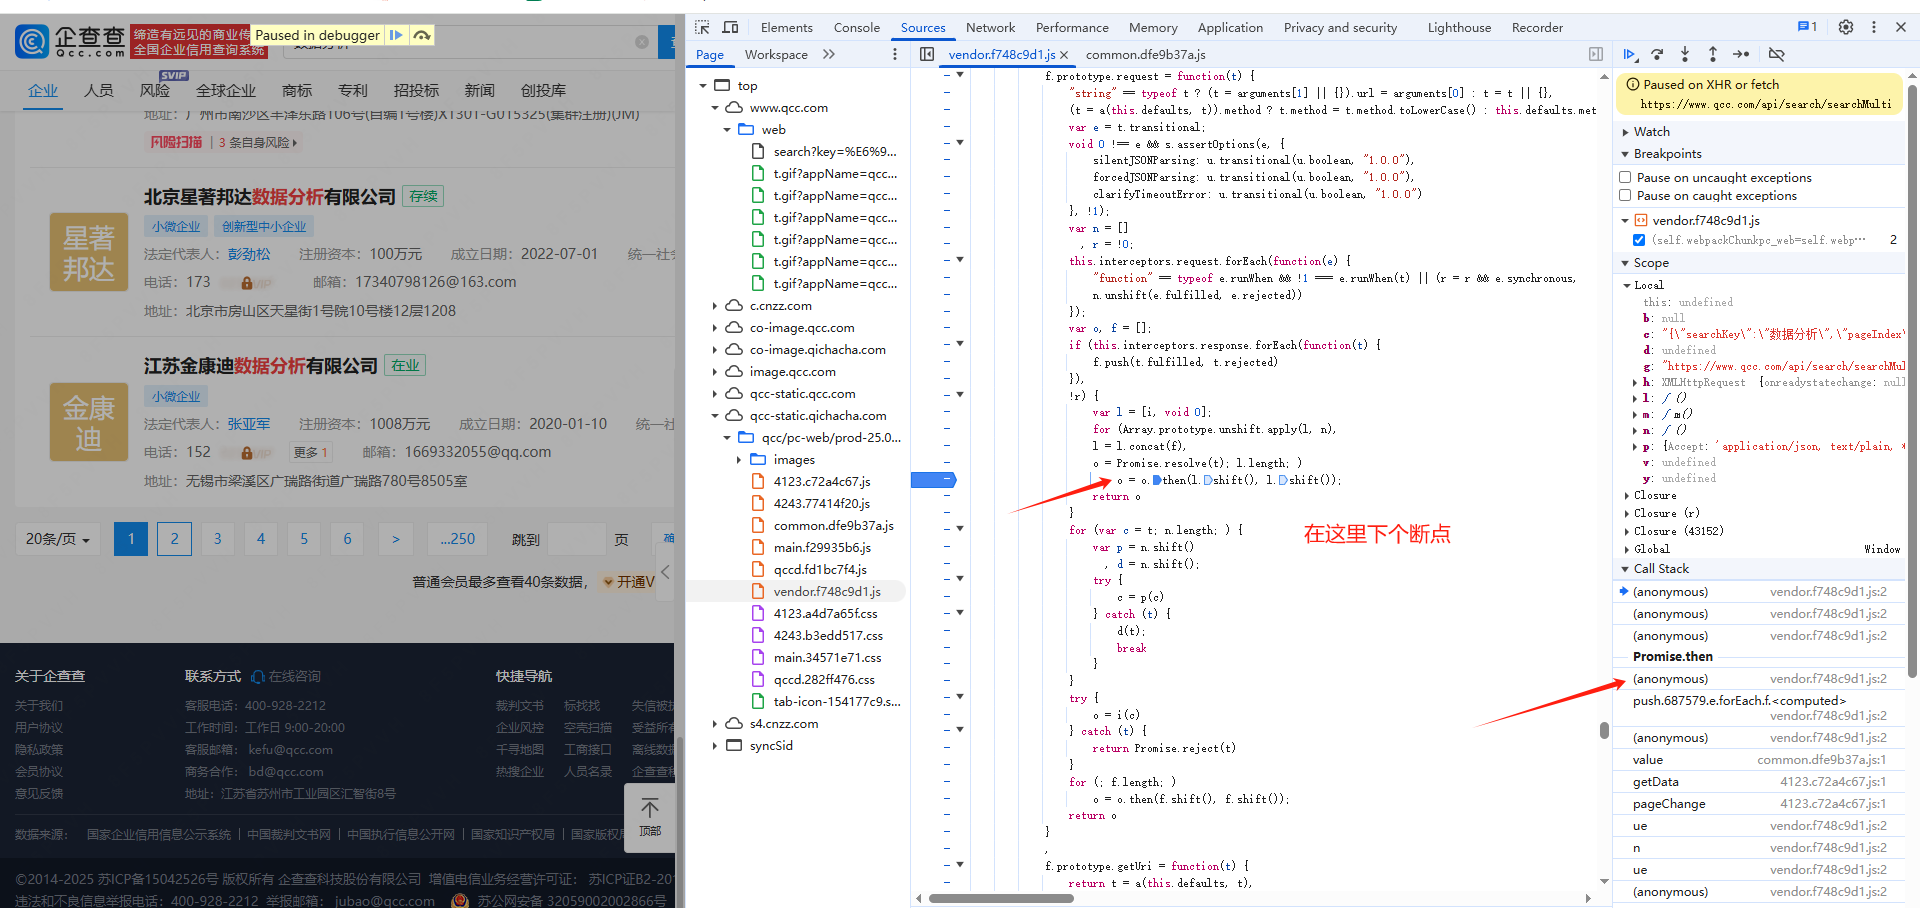
Task: Open the Workspace navigator tab
Action: [x=776, y=54]
